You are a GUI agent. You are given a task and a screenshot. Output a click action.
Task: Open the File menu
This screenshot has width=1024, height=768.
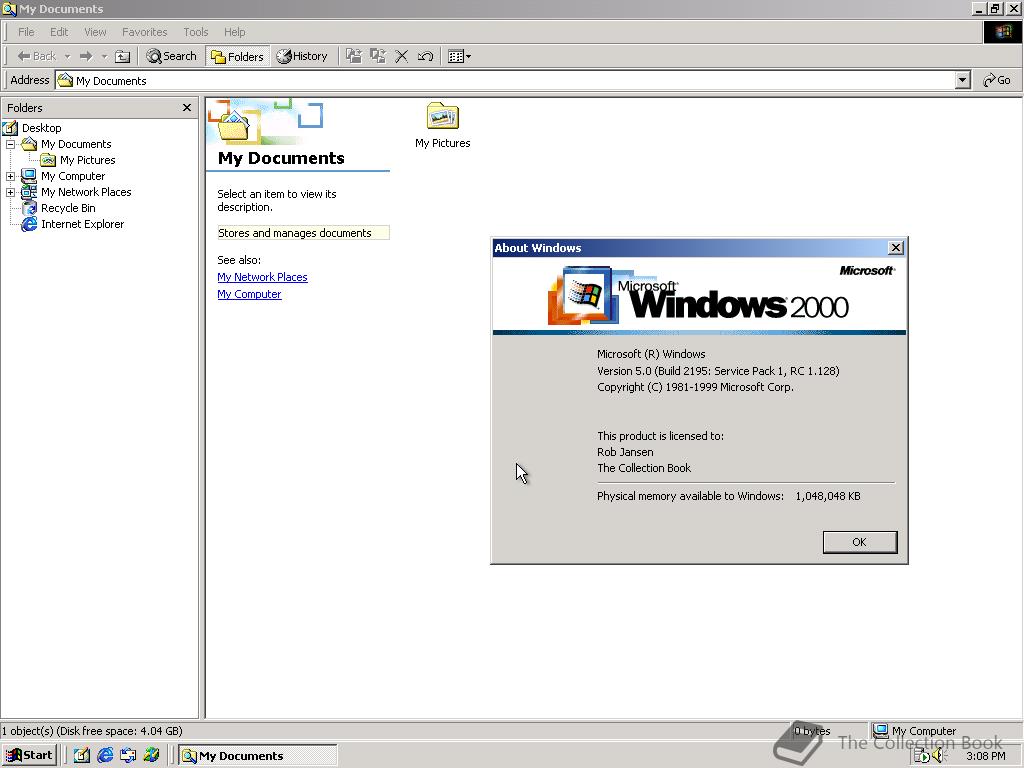click(26, 32)
